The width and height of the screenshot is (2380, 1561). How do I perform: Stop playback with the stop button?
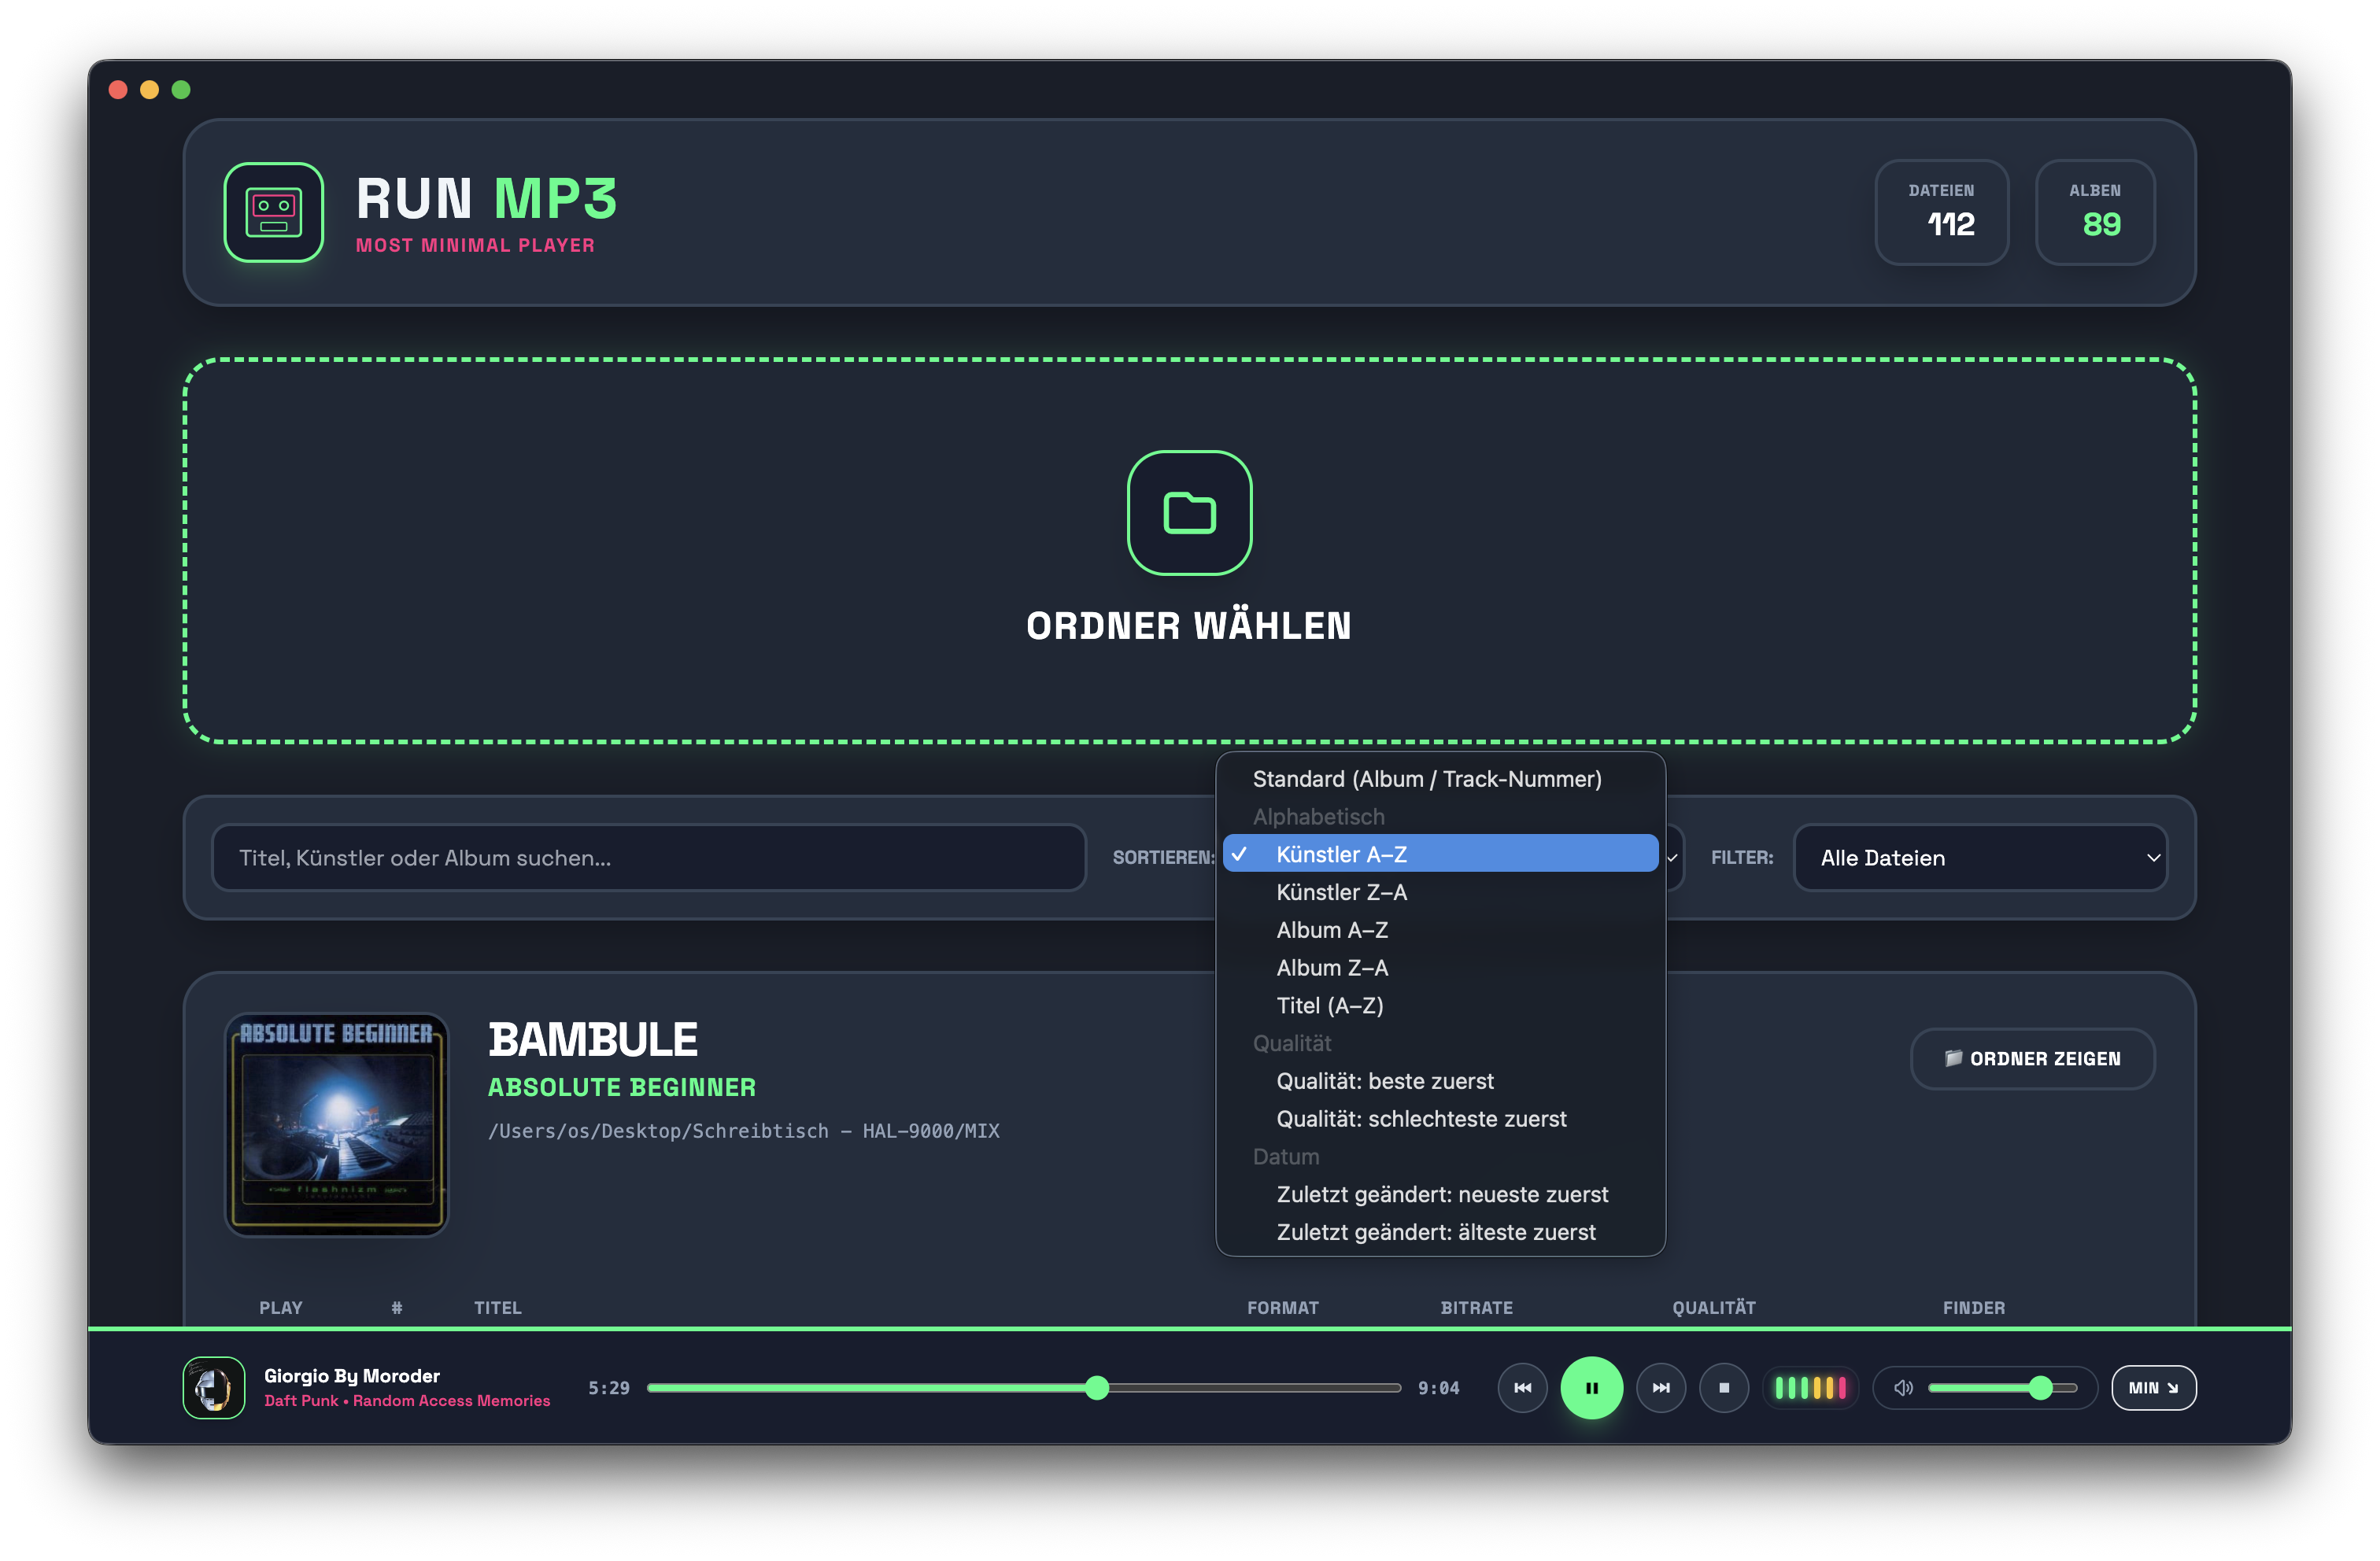(x=1723, y=1387)
